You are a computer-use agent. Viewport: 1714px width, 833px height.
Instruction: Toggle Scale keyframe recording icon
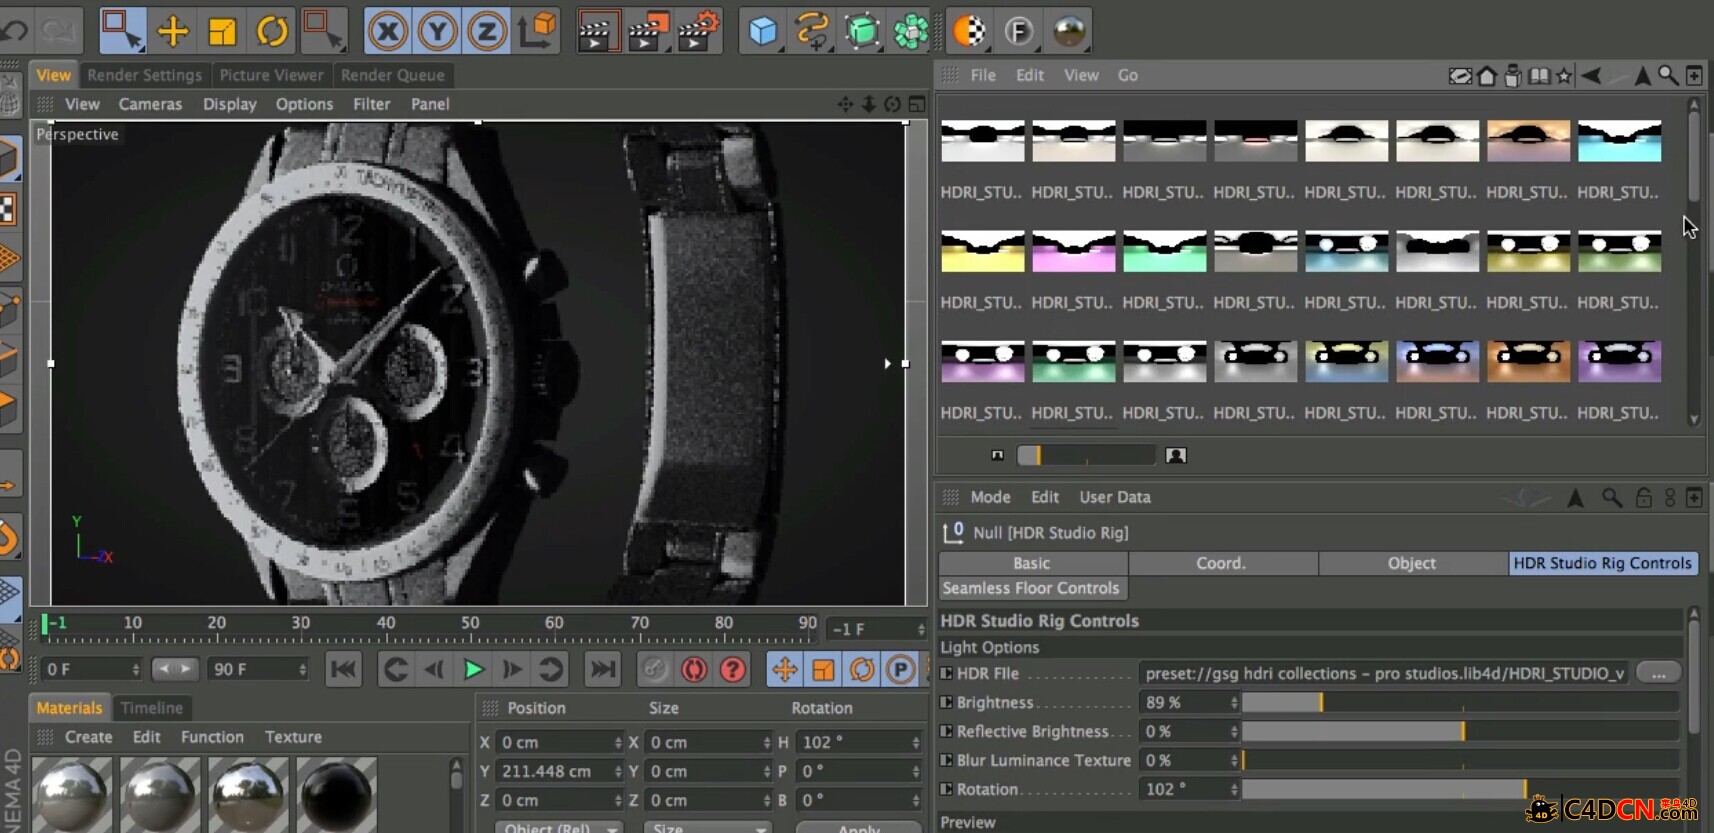coord(823,669)
